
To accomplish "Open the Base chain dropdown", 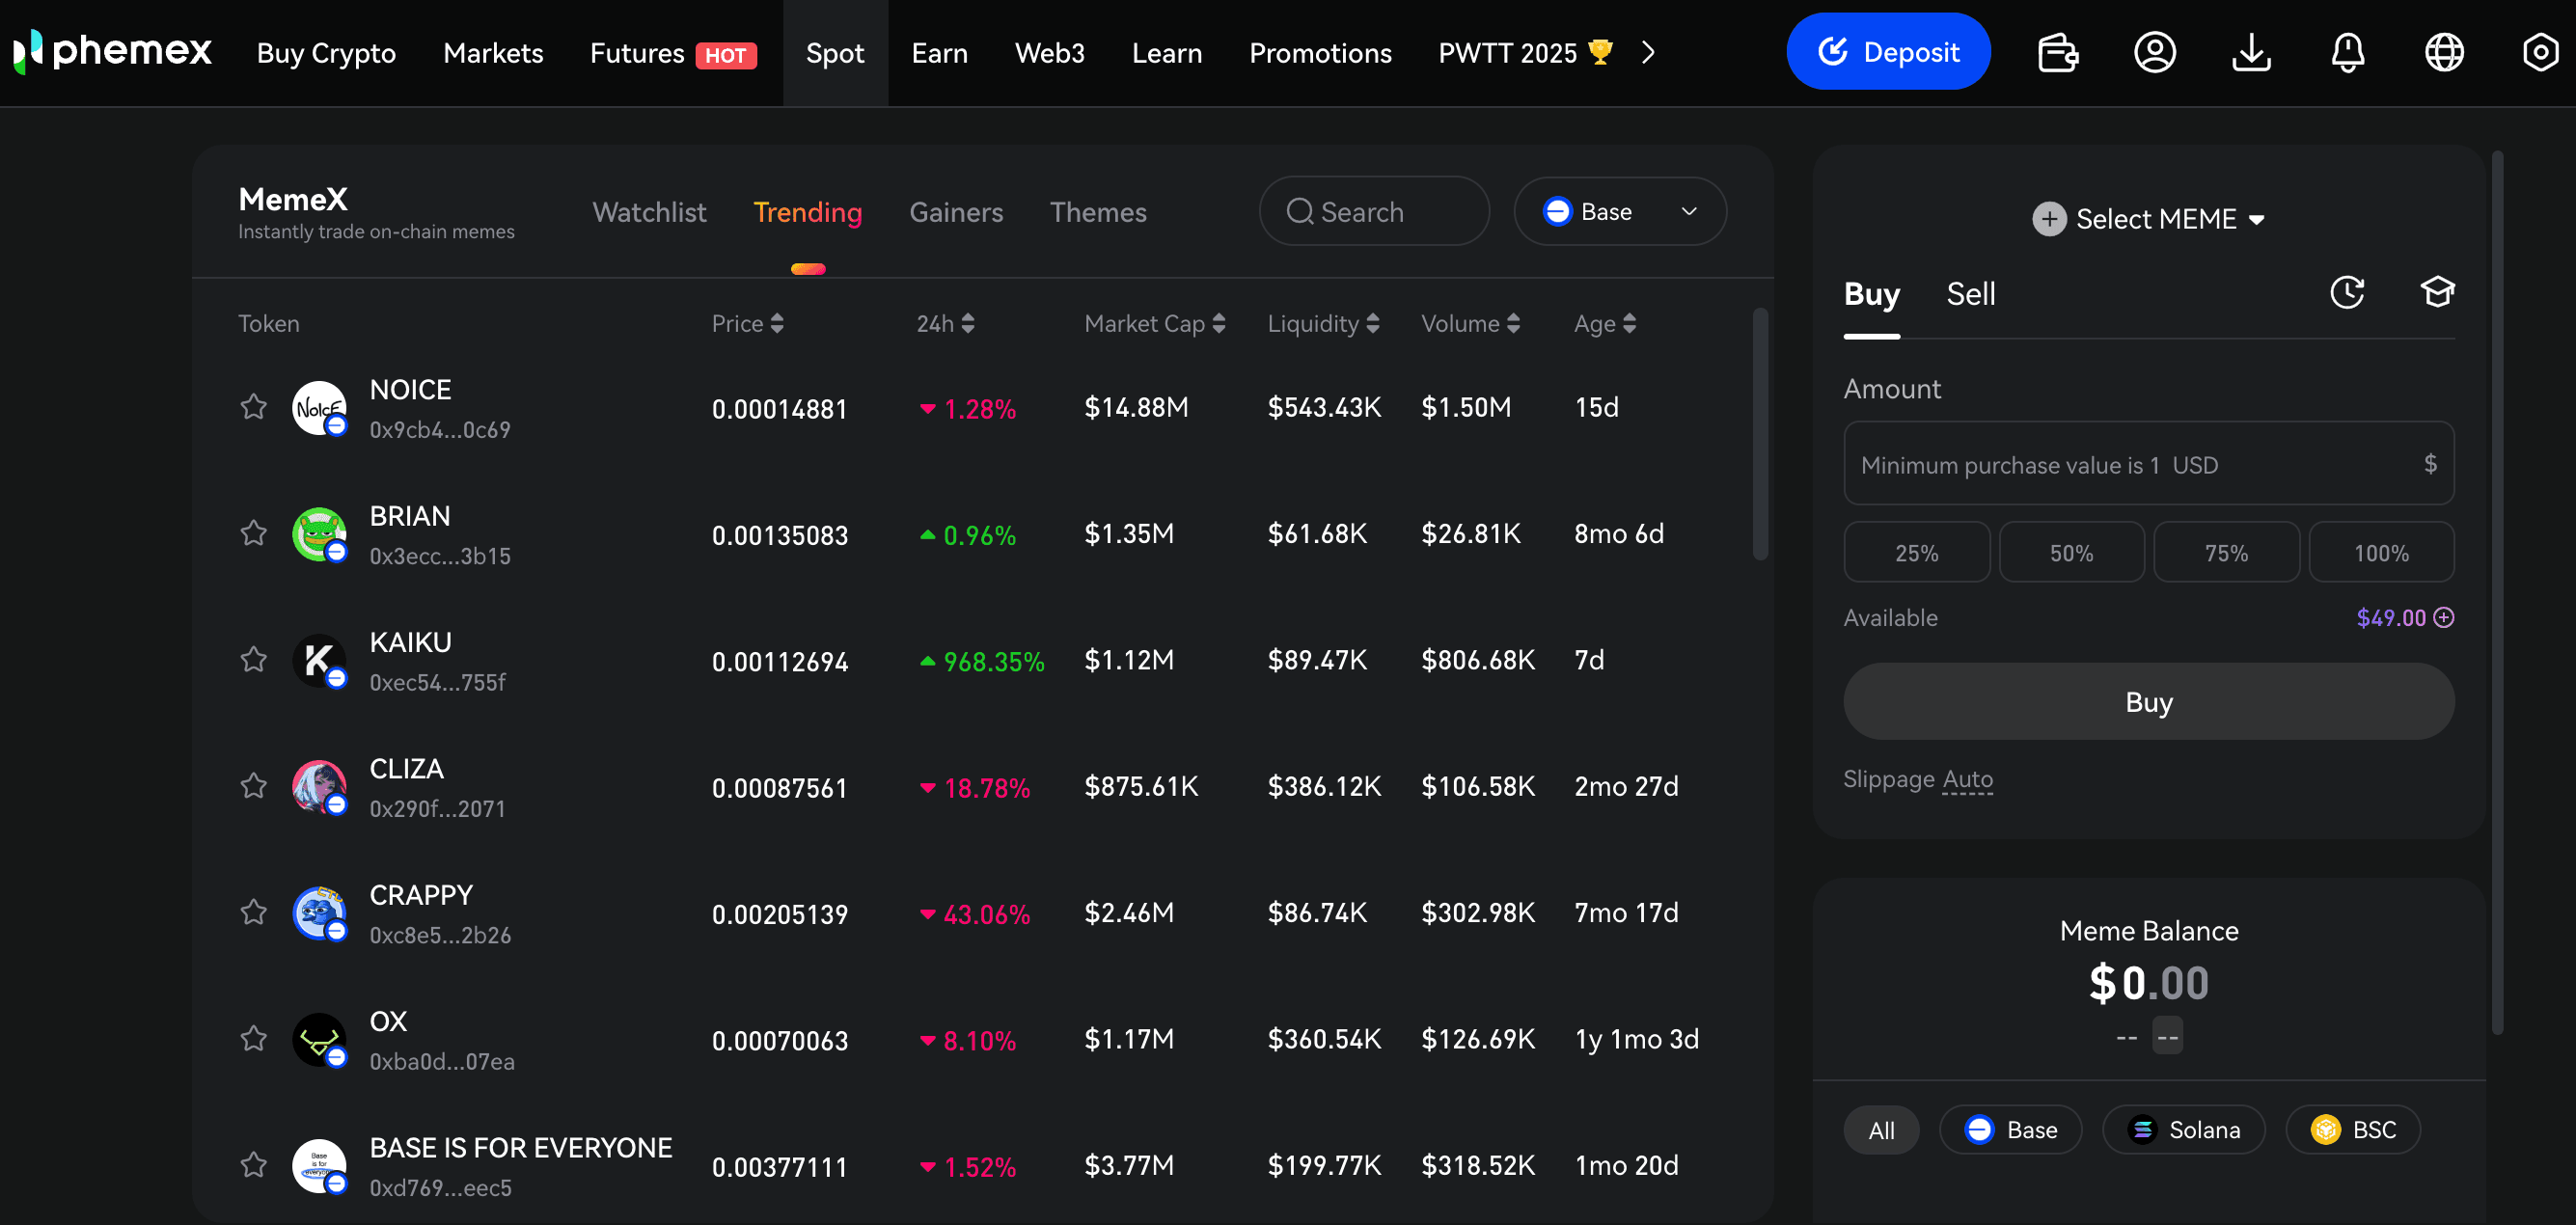I will (x=1620, y=211).
